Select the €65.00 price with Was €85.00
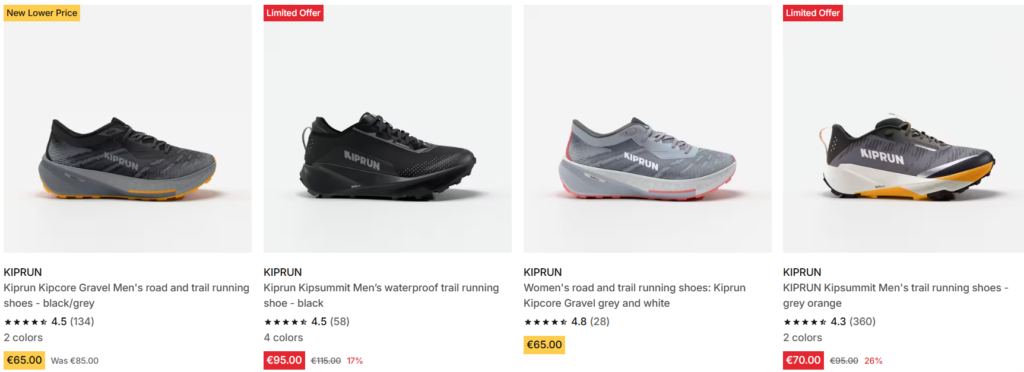 coord(24,360)
